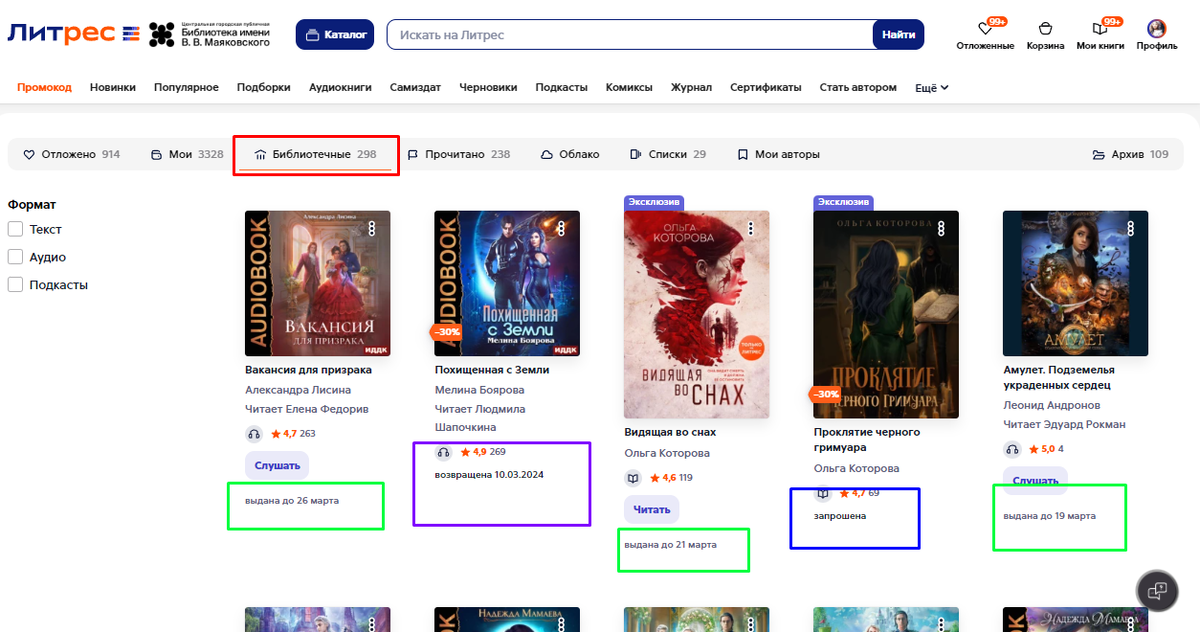This screenshot has height=632, width=1200.
Task: Open Новинки in the navigation bar
Action: click(x=113, y=87)
